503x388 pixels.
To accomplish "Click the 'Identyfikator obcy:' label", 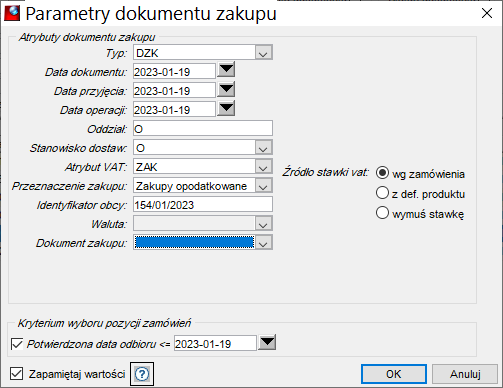I will (x=81, y=205).
